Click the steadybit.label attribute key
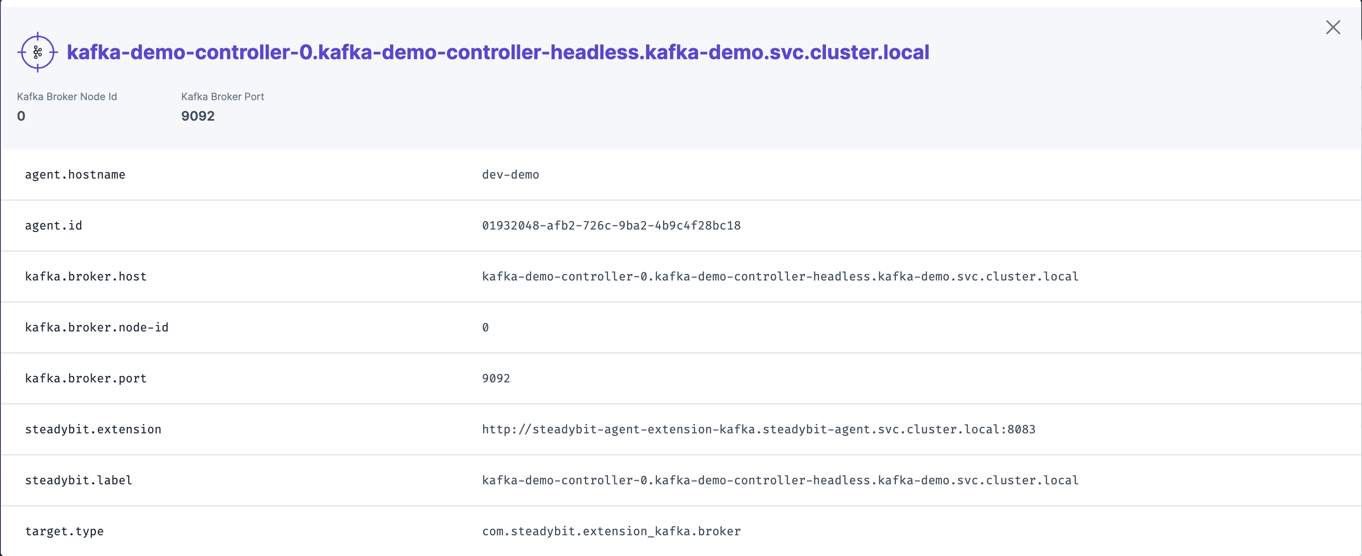This screenshot has height=556, width=1362. click(79, 480)
